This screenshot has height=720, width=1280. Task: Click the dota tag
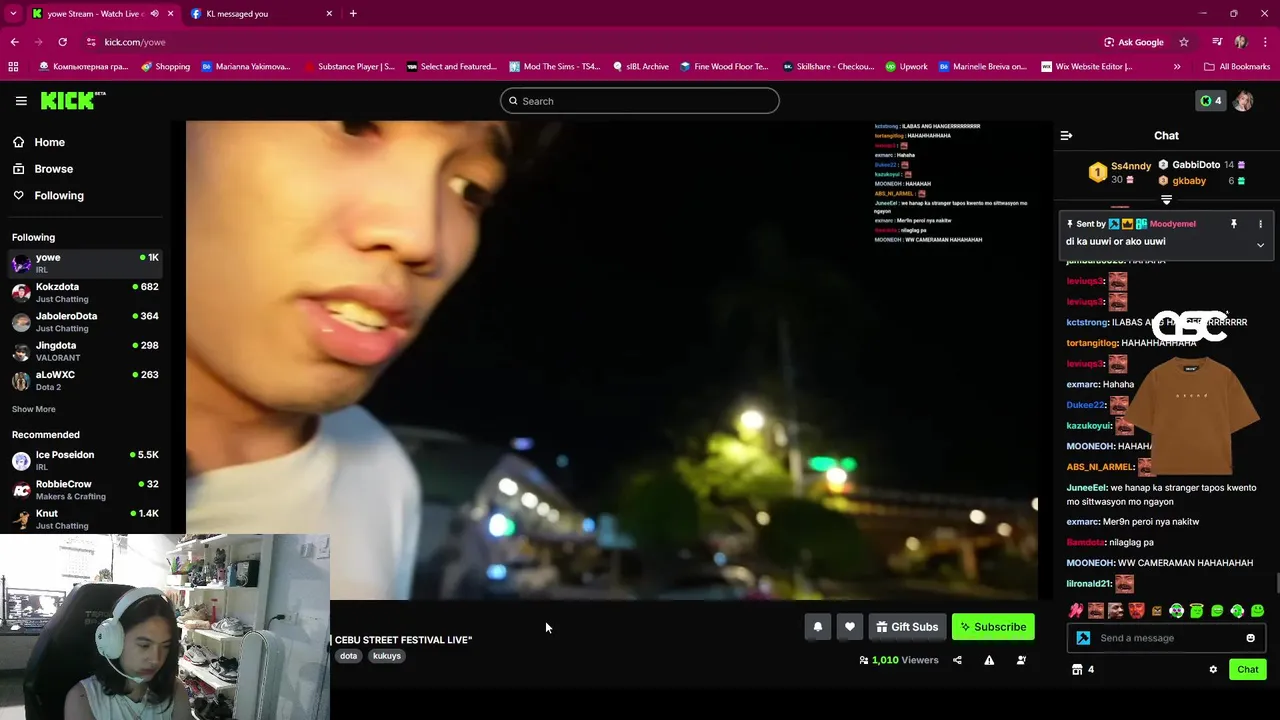(x=348, y=656)
